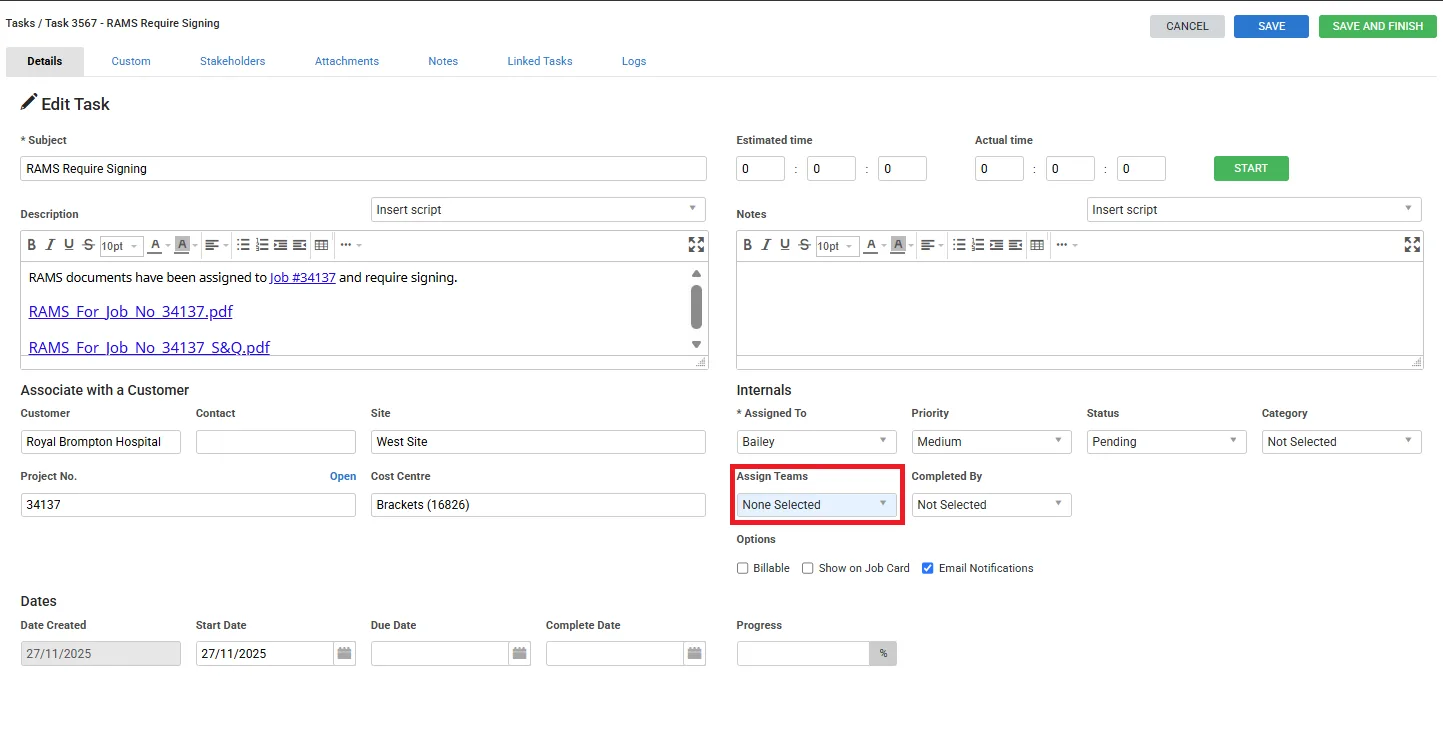Open Insert script dropdown above Notes
The height and width of the screenshot is (754, 1443).
1254,210
